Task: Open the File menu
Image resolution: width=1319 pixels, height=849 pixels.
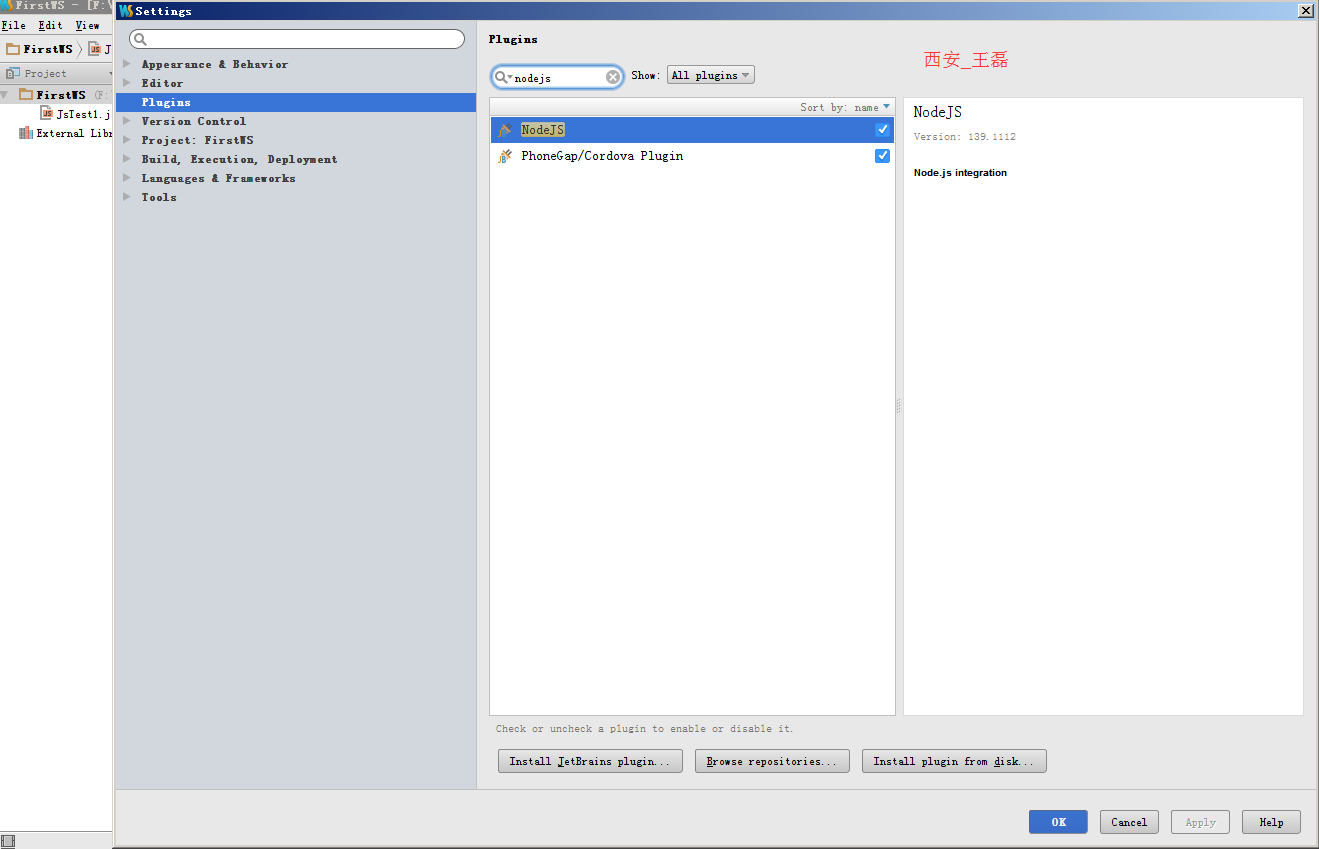Action: click(13, 25)
